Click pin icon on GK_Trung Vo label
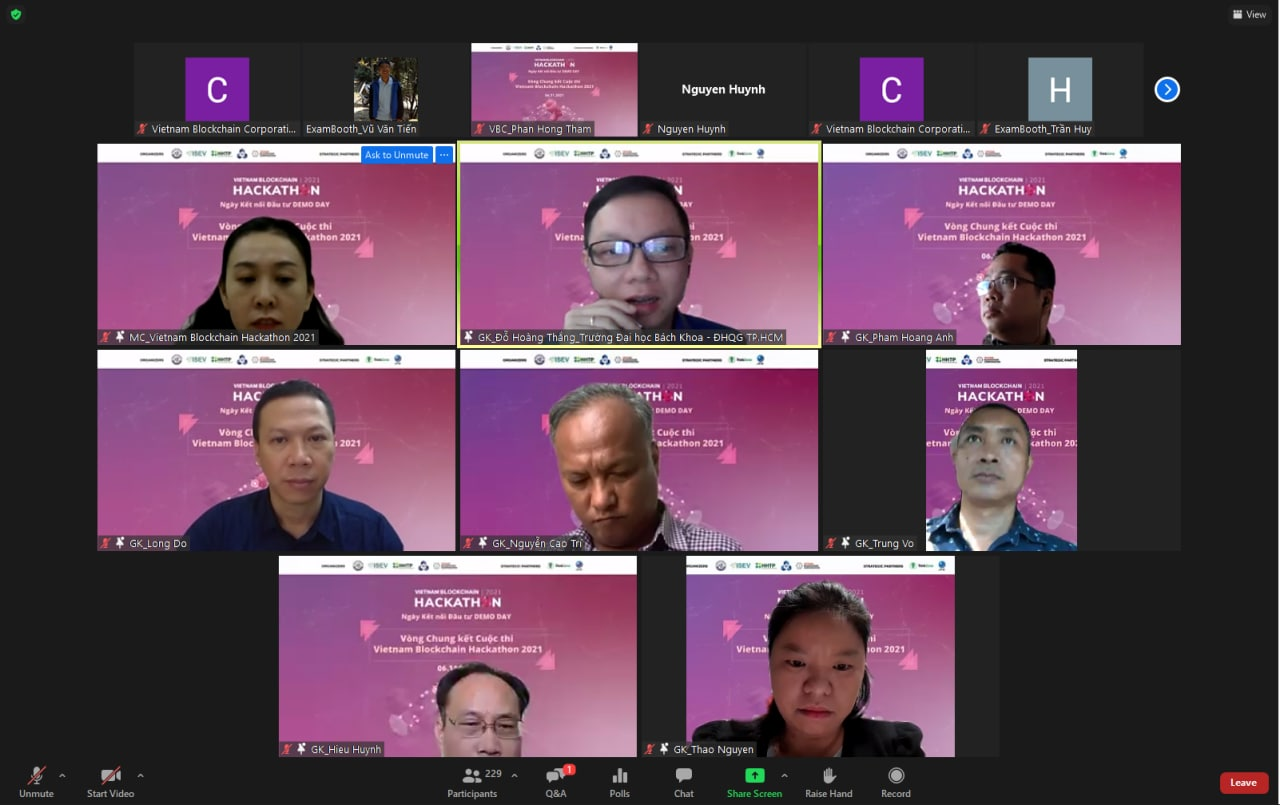Image resolution: width=1280 pixels, height=805 pixels. pyautogui.click(x=845, y=544)
